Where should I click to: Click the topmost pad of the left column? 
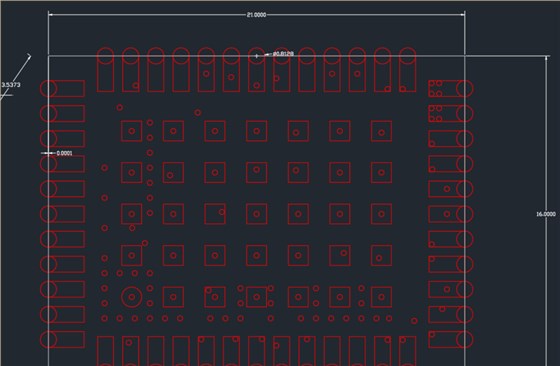tap(62, 89)
